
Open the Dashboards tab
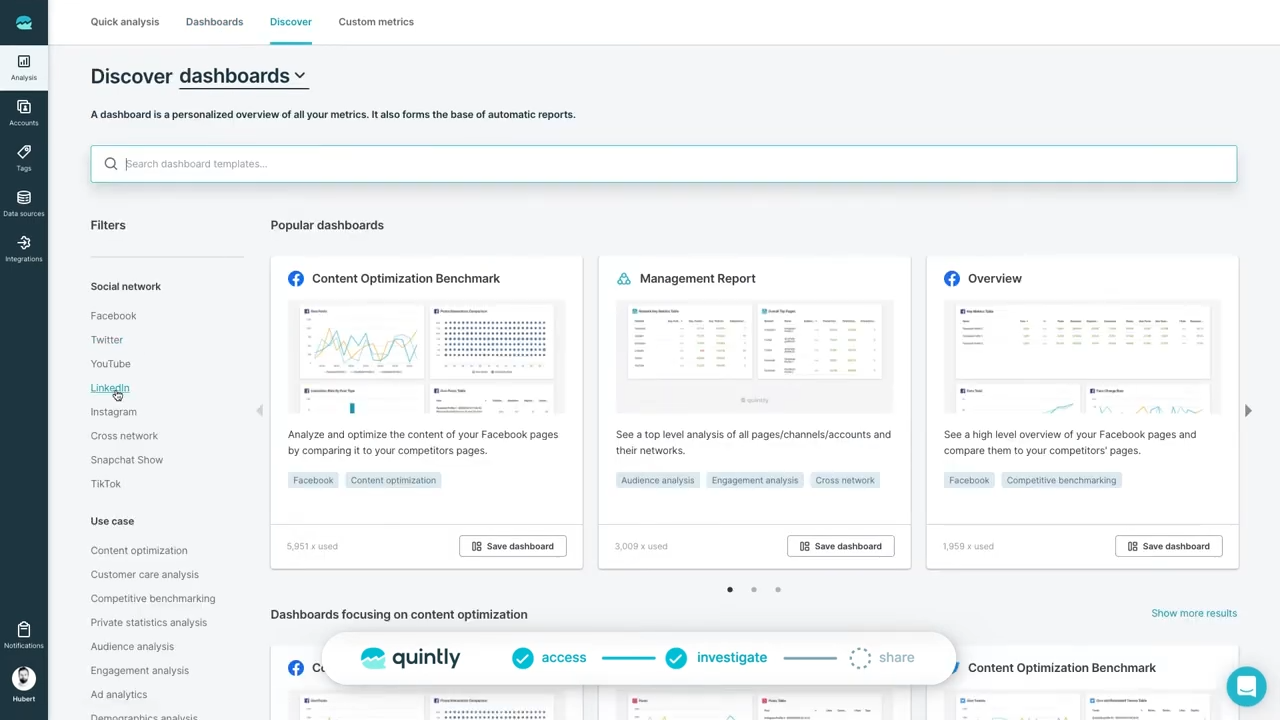click(214, 21)
